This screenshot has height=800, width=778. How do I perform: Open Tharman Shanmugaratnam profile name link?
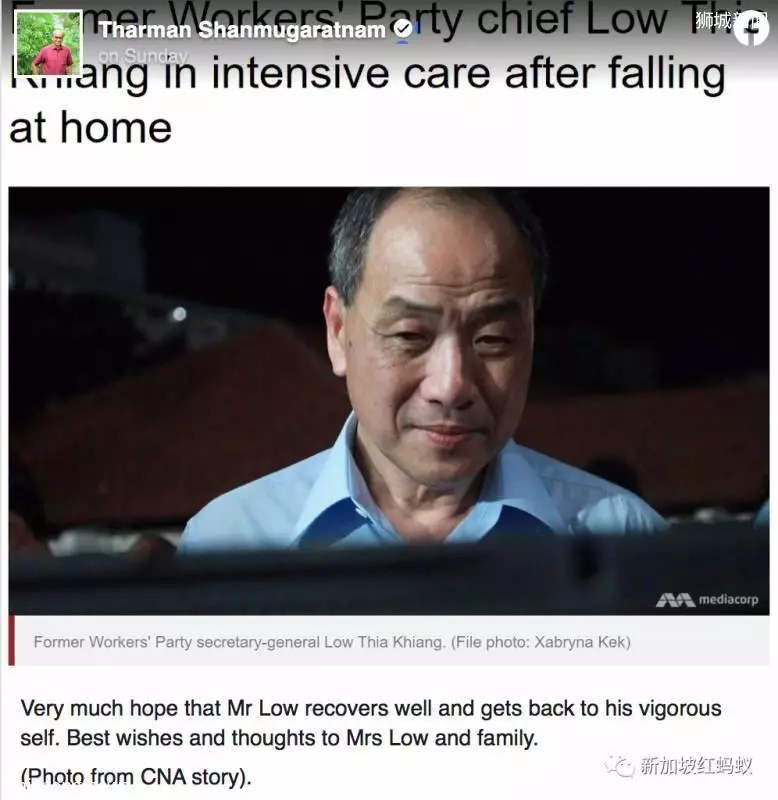pos(242,30)
